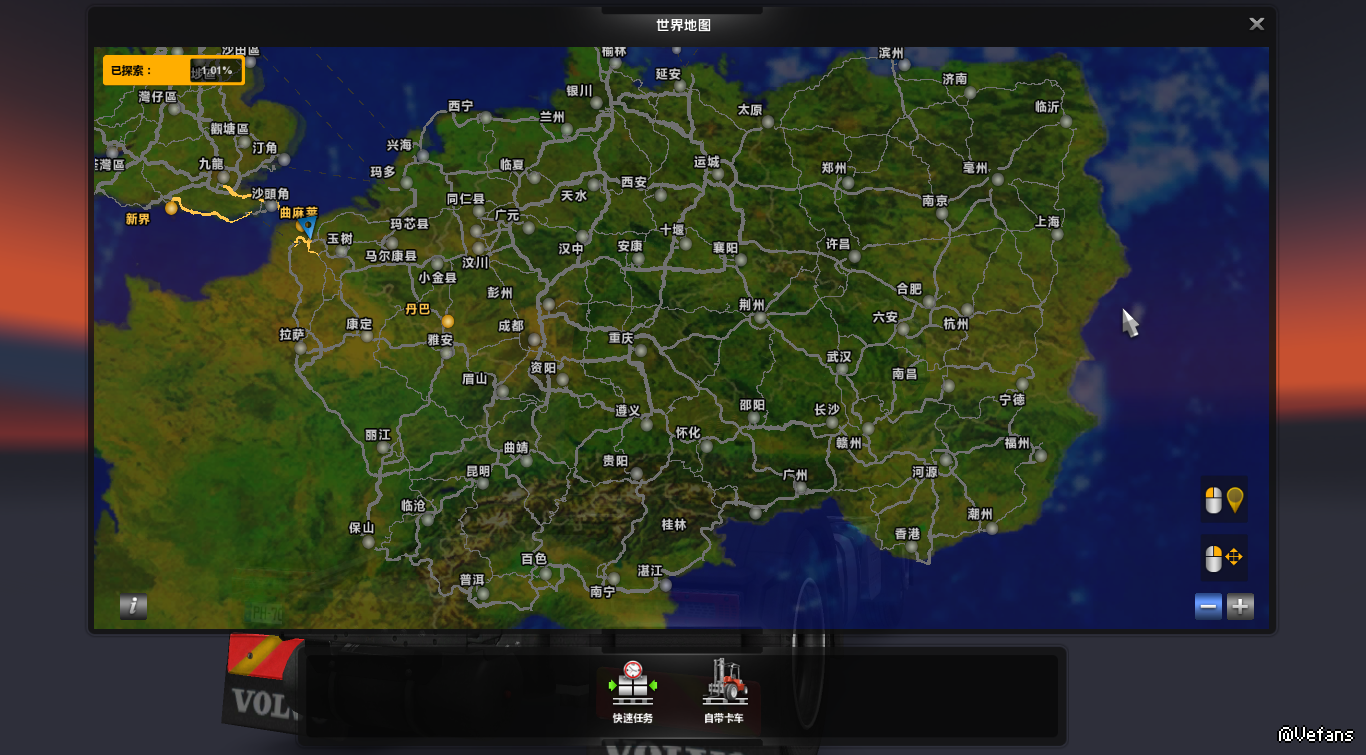Select the city label 重庆
Image resolution: width=1366 pixels, height=755 pixels.
[621, 338]
